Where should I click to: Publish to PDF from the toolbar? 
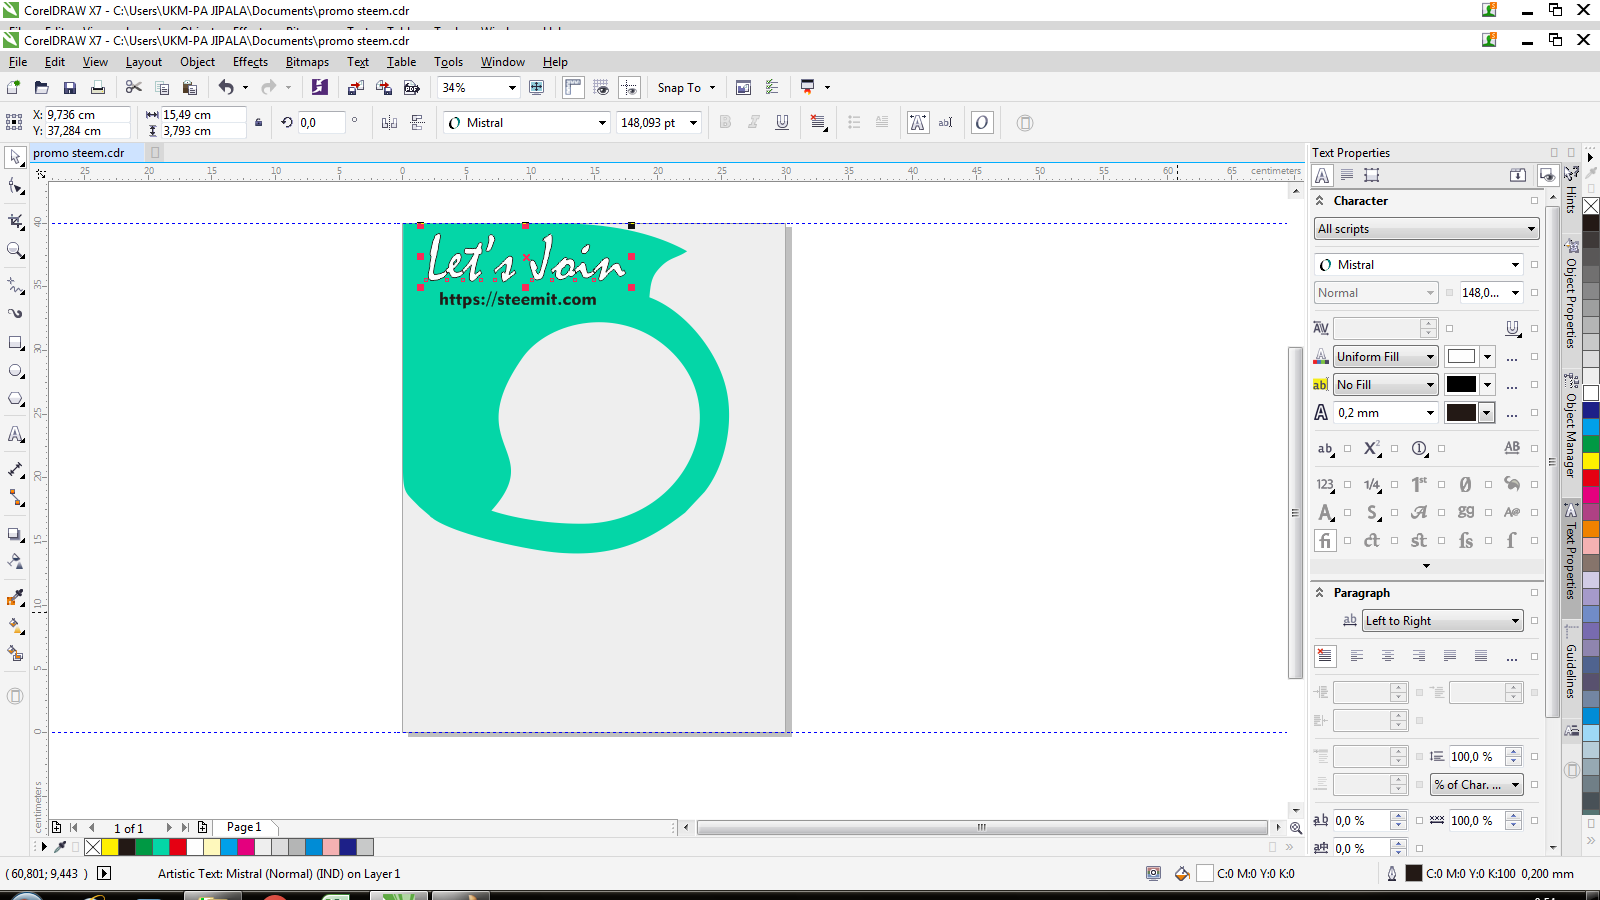[411, 88]
